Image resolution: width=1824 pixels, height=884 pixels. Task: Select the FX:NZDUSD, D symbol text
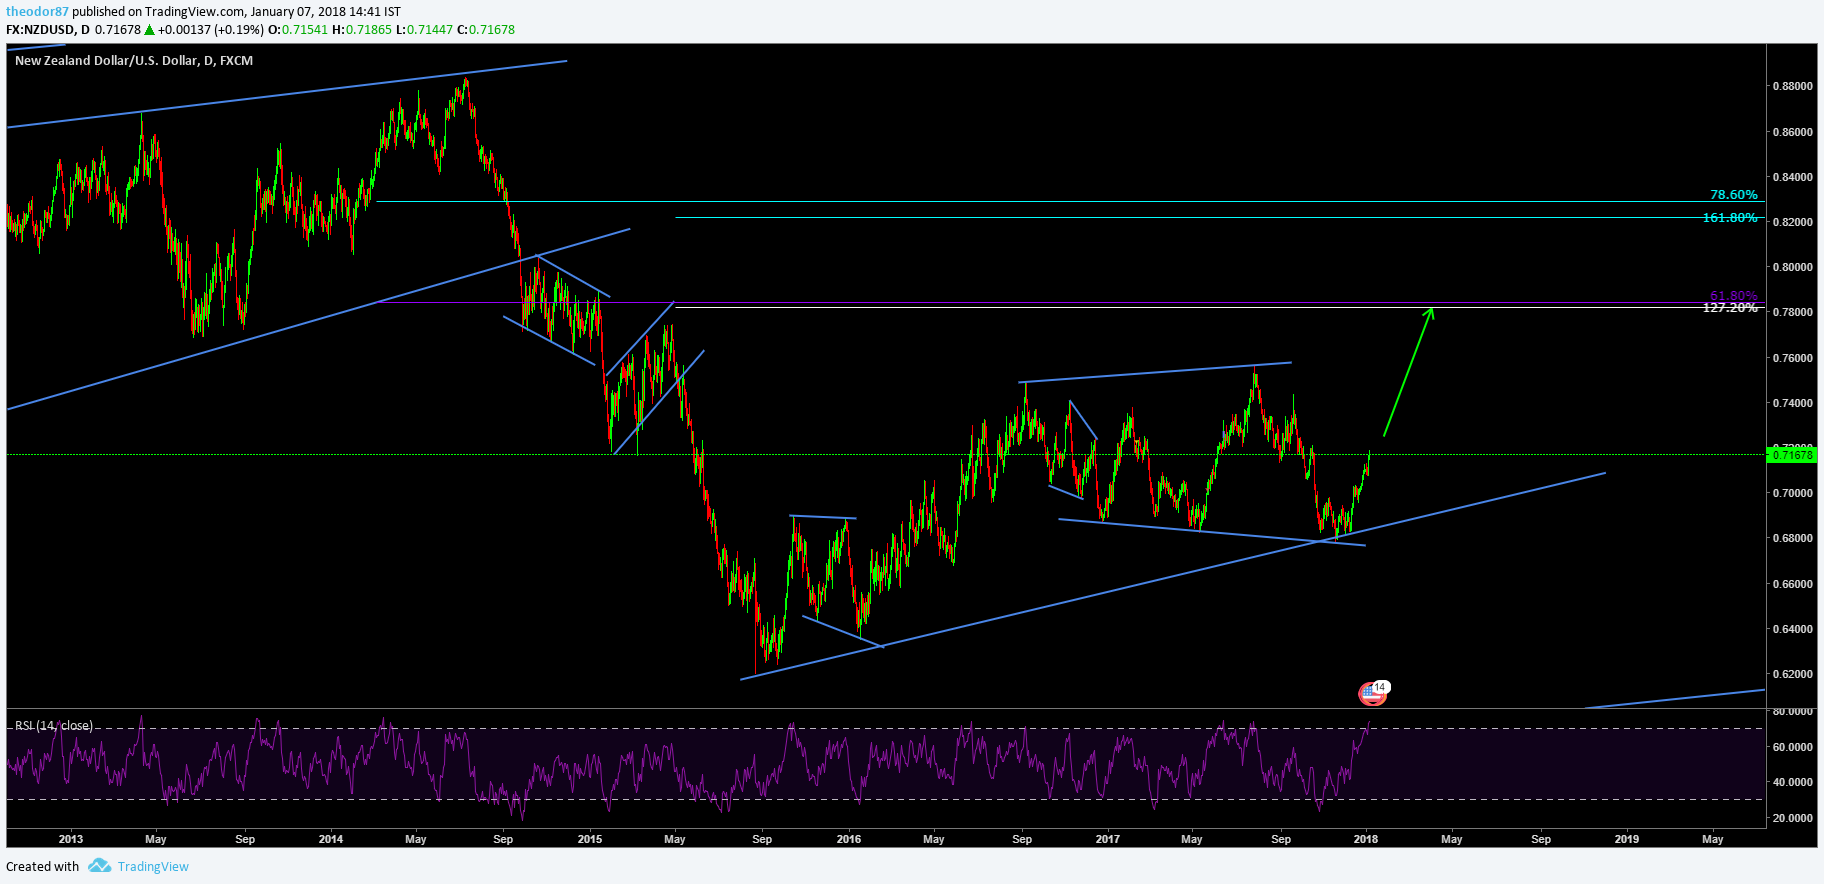(x=48, y=30)
